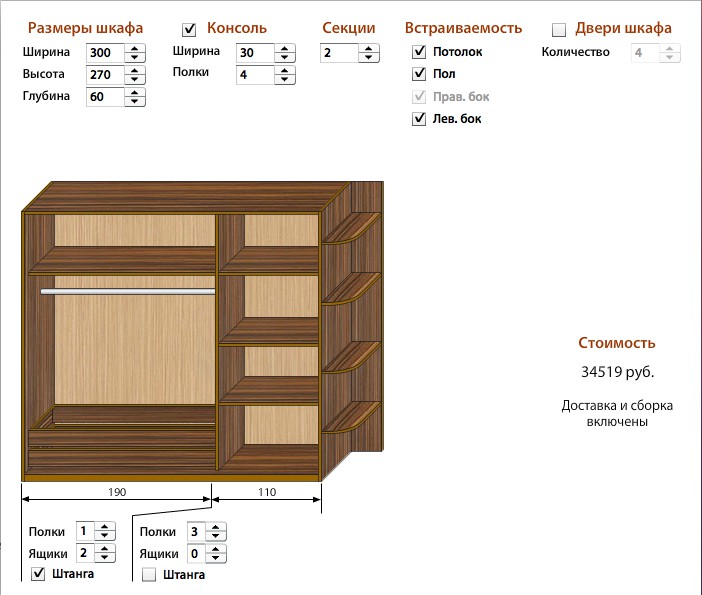Click the Встраиваемость heading
Screen dimensions: 702x595
pyautogui.click(x=463, y=28)
